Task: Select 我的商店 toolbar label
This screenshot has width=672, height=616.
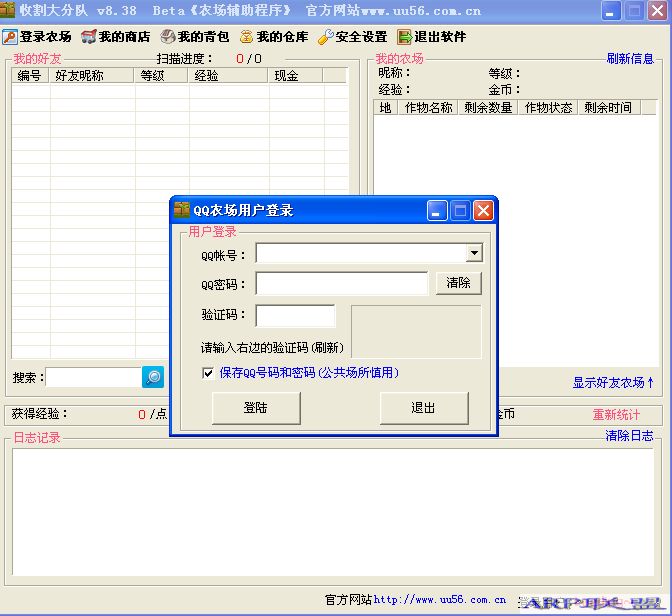Action: [x=124, y=37]
